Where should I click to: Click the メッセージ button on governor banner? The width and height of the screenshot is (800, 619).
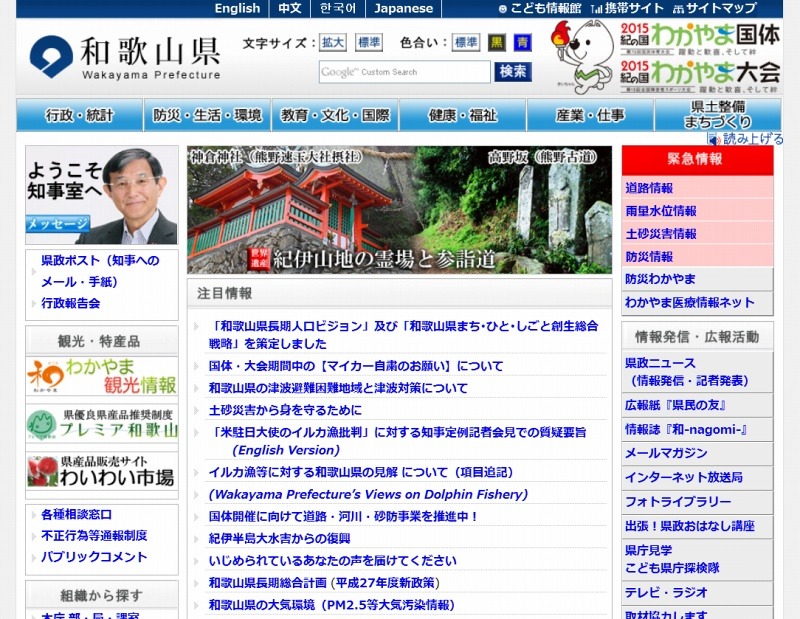coord(58,224)
